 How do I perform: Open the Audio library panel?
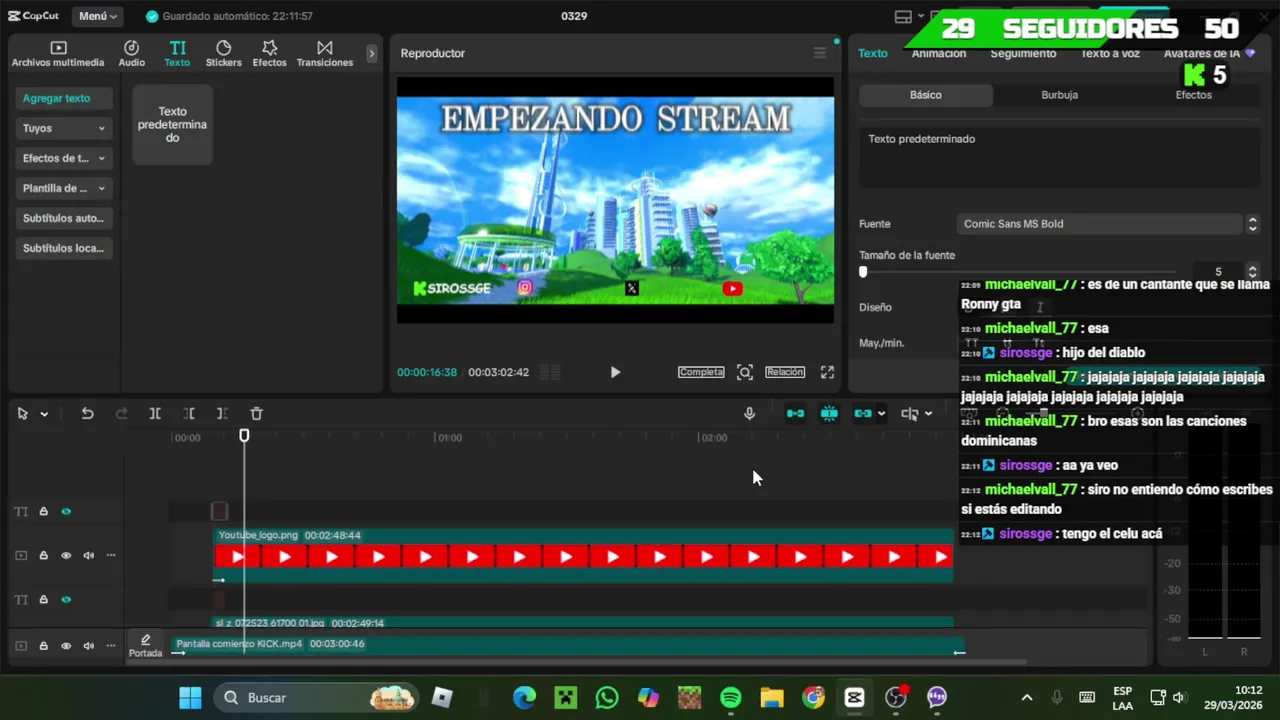[131, 54]
